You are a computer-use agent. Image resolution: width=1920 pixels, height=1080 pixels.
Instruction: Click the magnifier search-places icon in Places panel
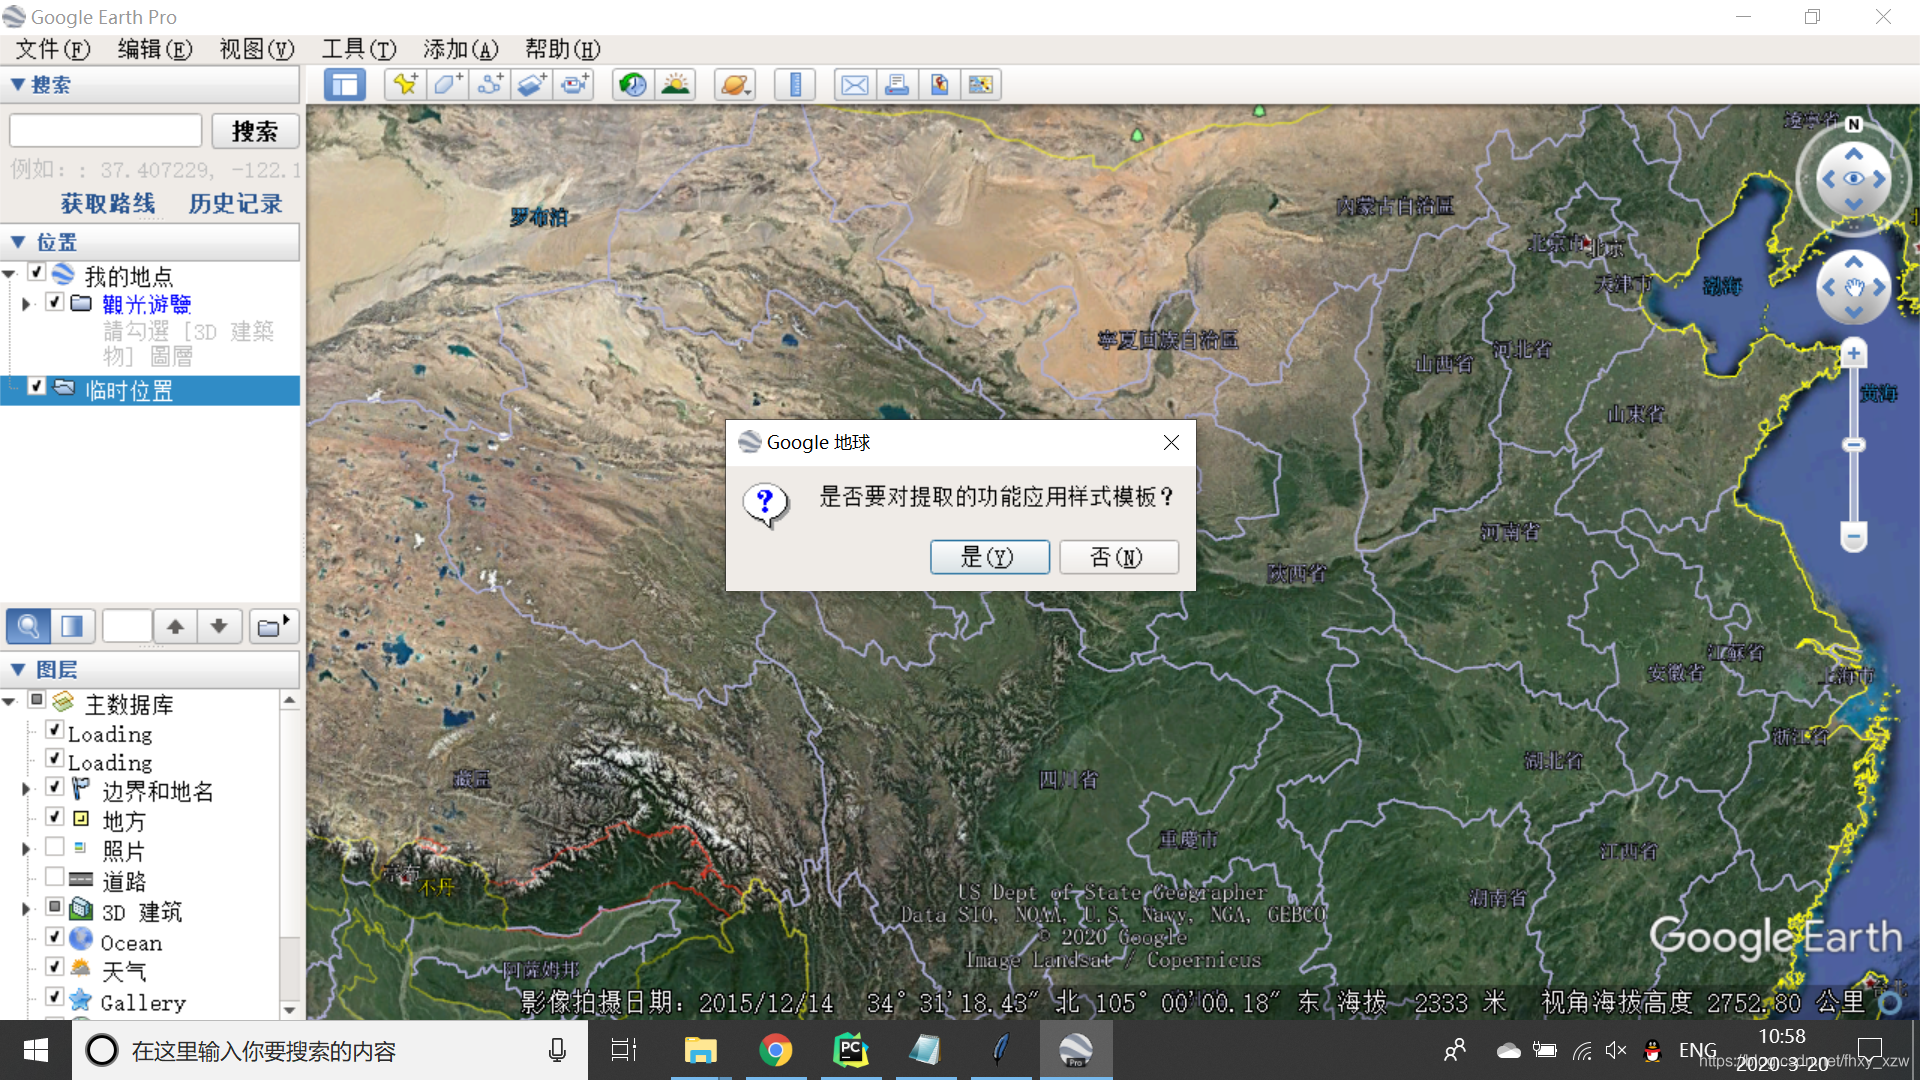click(29, 627)
